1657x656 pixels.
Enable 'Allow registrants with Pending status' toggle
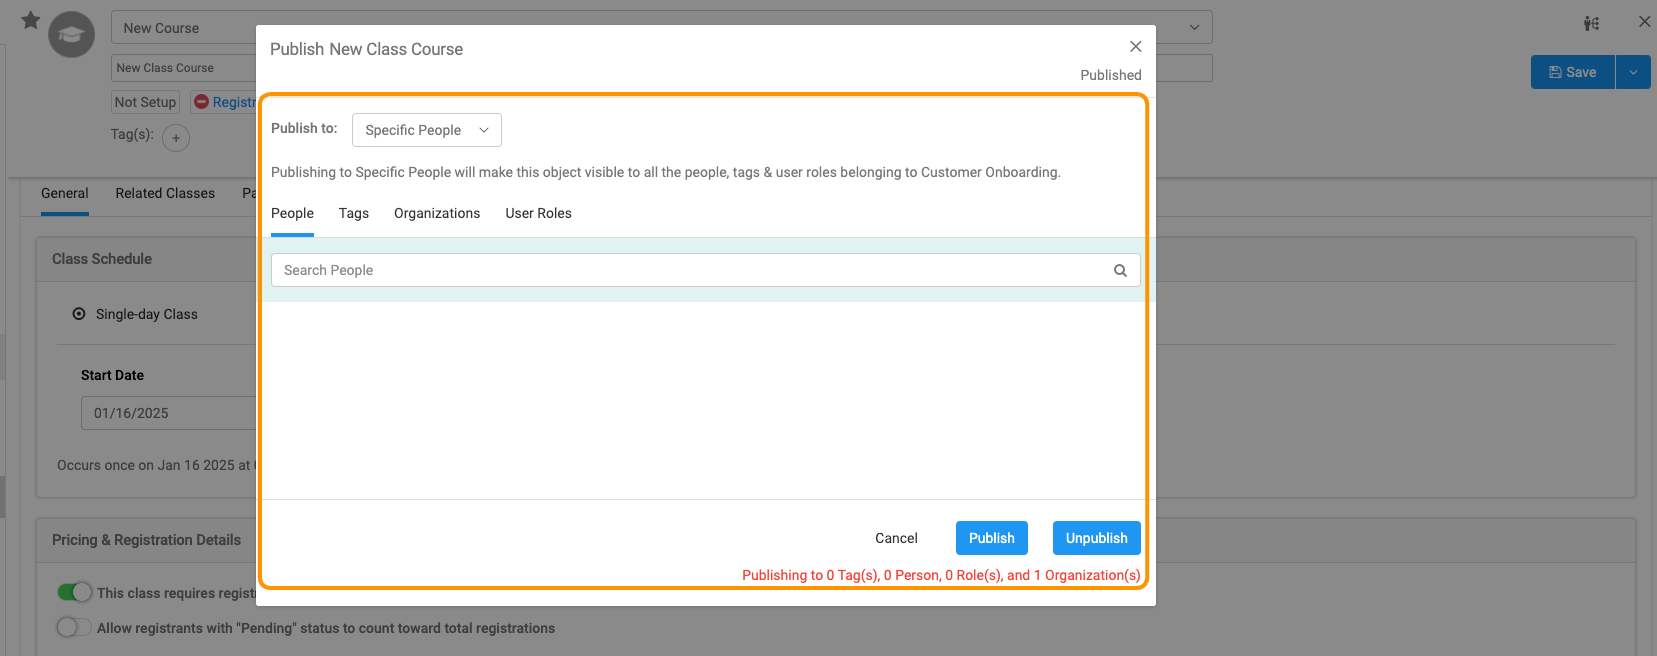pyautogui.click(x=75, y=627)
